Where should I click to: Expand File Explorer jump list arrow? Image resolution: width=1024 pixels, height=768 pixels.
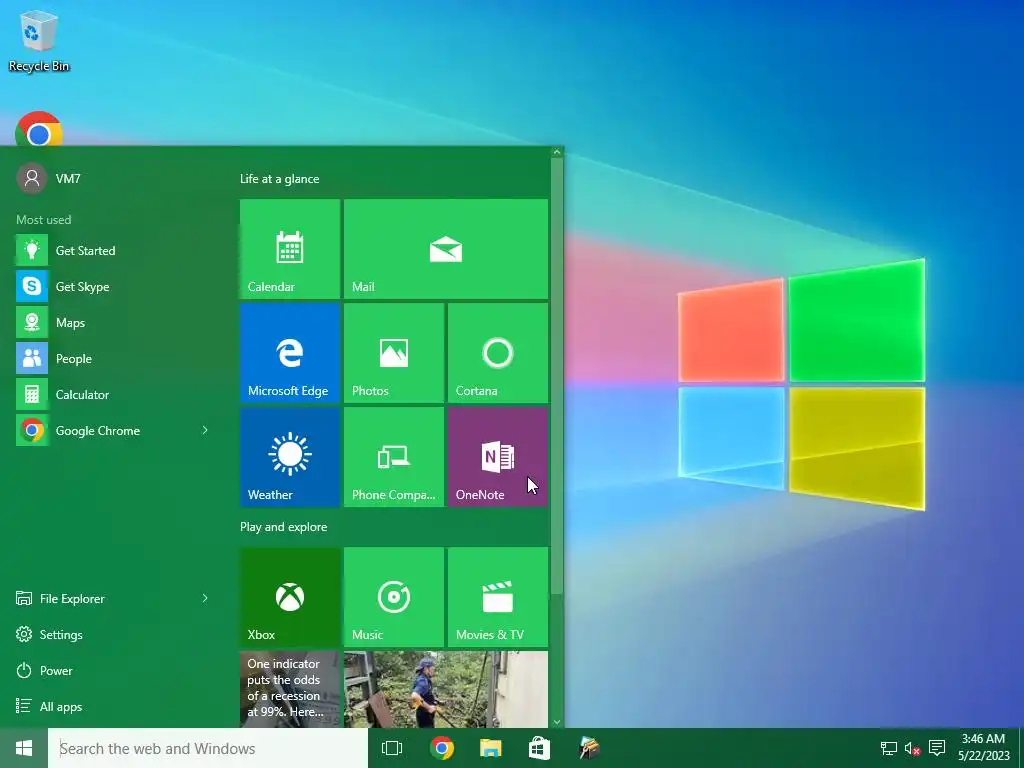click(x=205, y=598)
